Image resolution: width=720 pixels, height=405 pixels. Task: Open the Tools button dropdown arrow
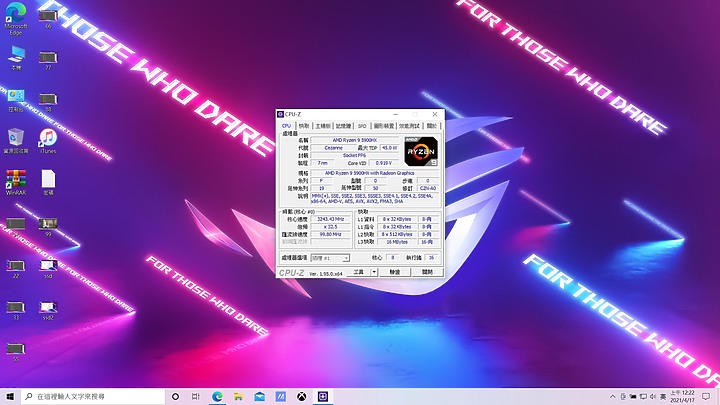[x=374, y=272]
